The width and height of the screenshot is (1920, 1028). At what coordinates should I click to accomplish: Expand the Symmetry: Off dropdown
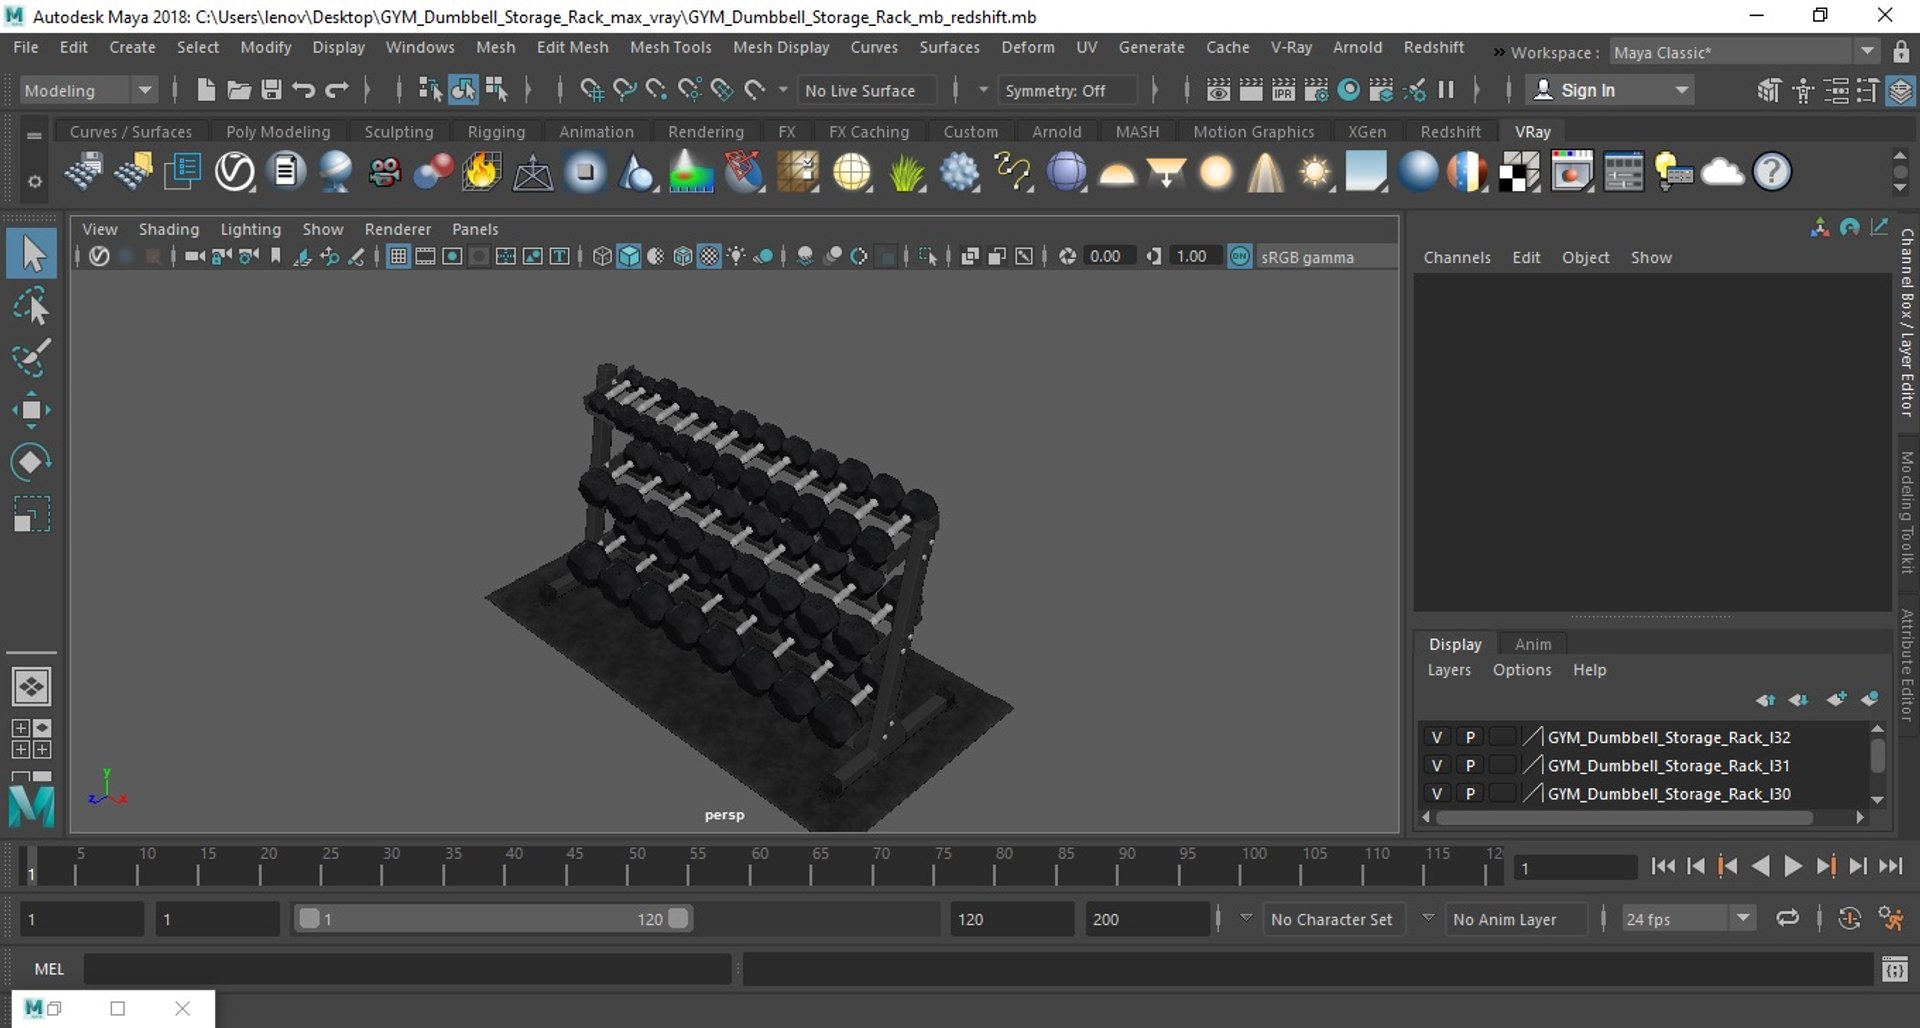pyautogui.click(x=982, y=90)
